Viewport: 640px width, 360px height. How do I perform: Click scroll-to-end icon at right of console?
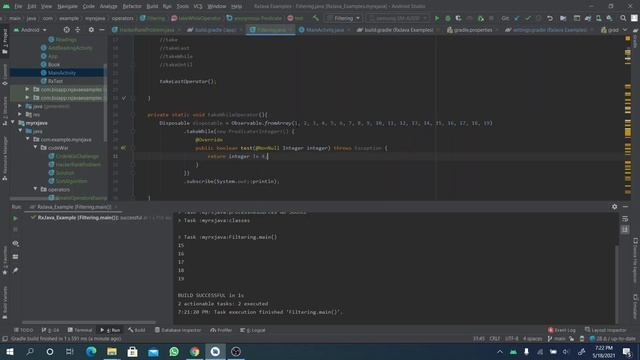625,230
